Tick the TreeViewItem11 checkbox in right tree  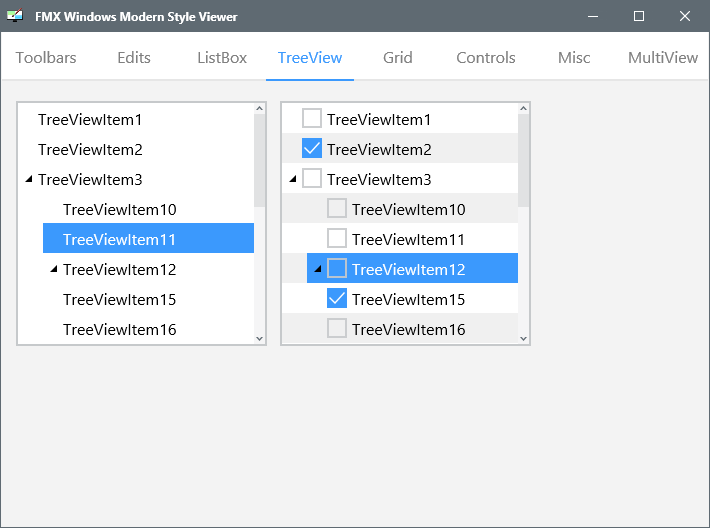pyautogui.click(x=337, y=239)
